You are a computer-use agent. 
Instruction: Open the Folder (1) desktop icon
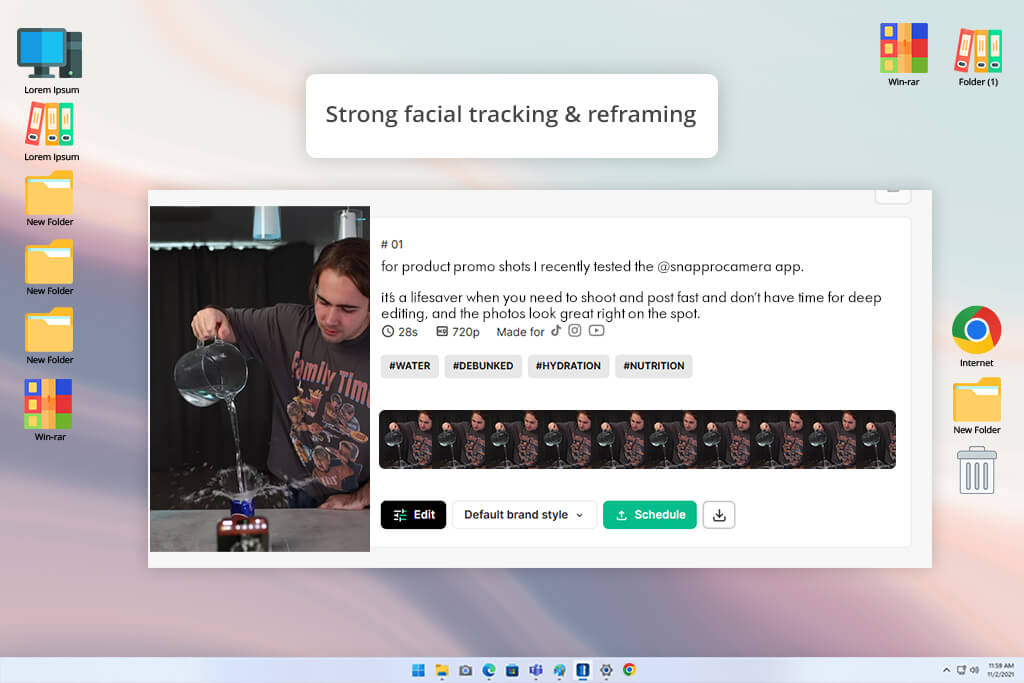[978, 57]
